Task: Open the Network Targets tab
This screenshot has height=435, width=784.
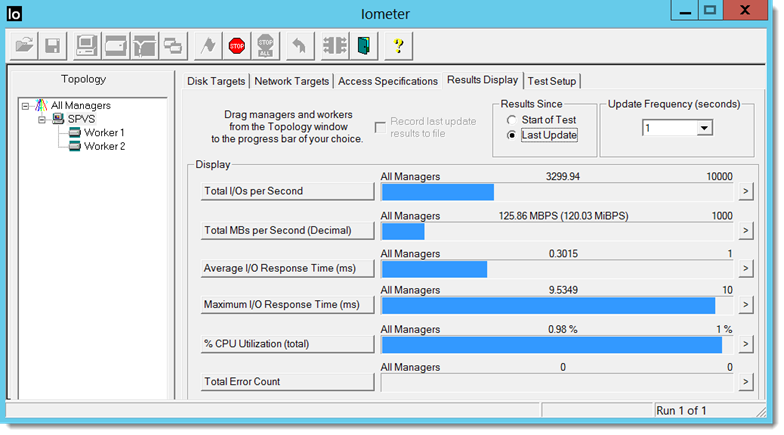Action: point(292,81)
